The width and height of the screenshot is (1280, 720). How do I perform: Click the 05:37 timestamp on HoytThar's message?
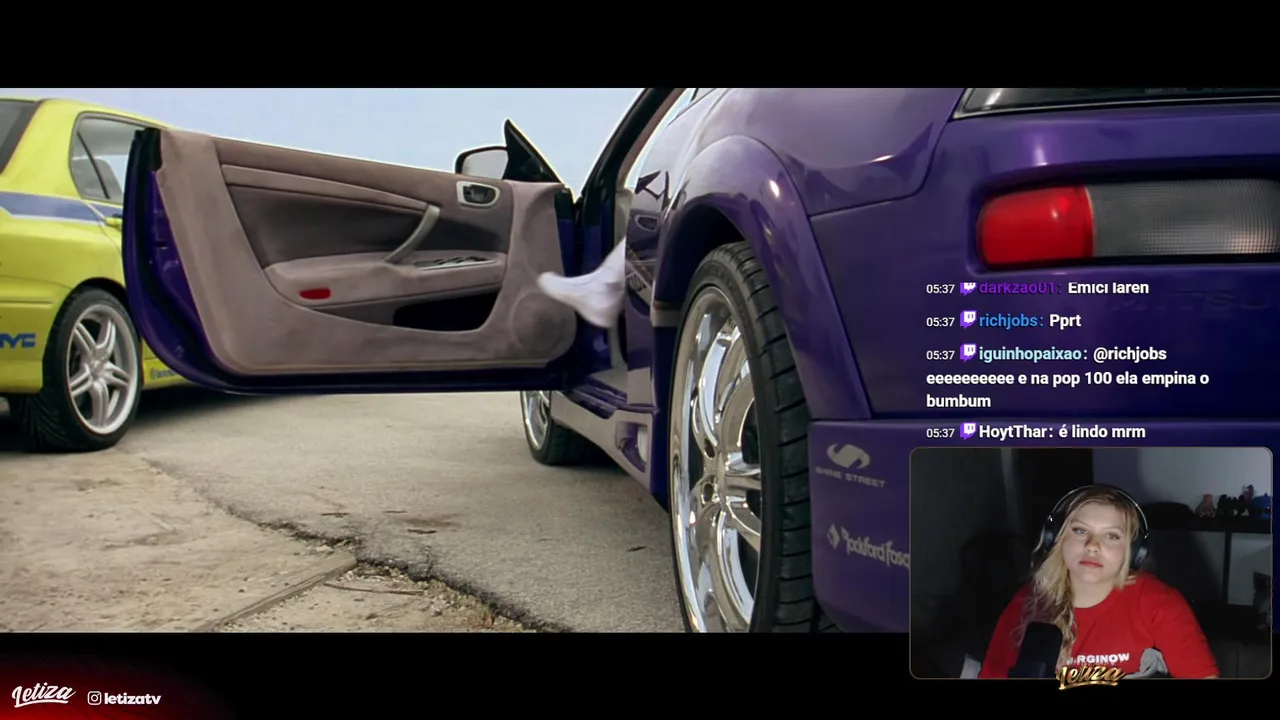pyautogui.click(x=940, y=433)
